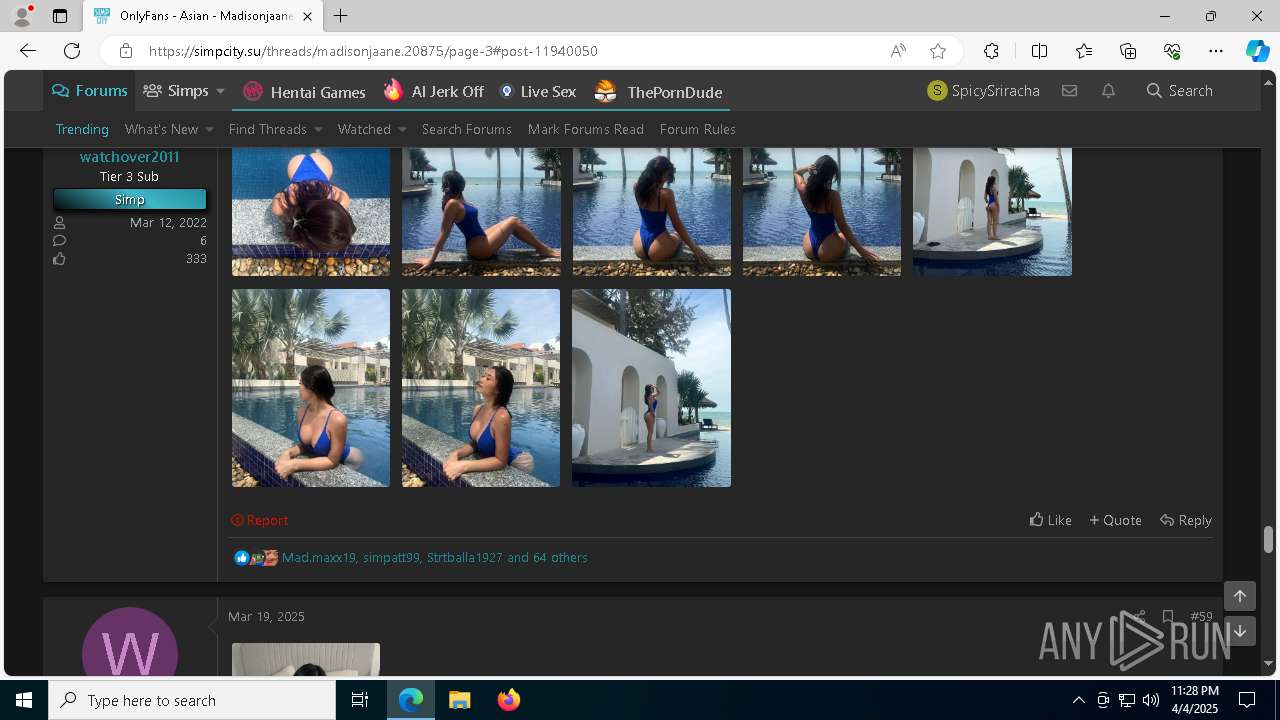The height and width of the screenshot is (720, 1280).
Task: Open the Tab actions menu
Action: tap(60, 16)
